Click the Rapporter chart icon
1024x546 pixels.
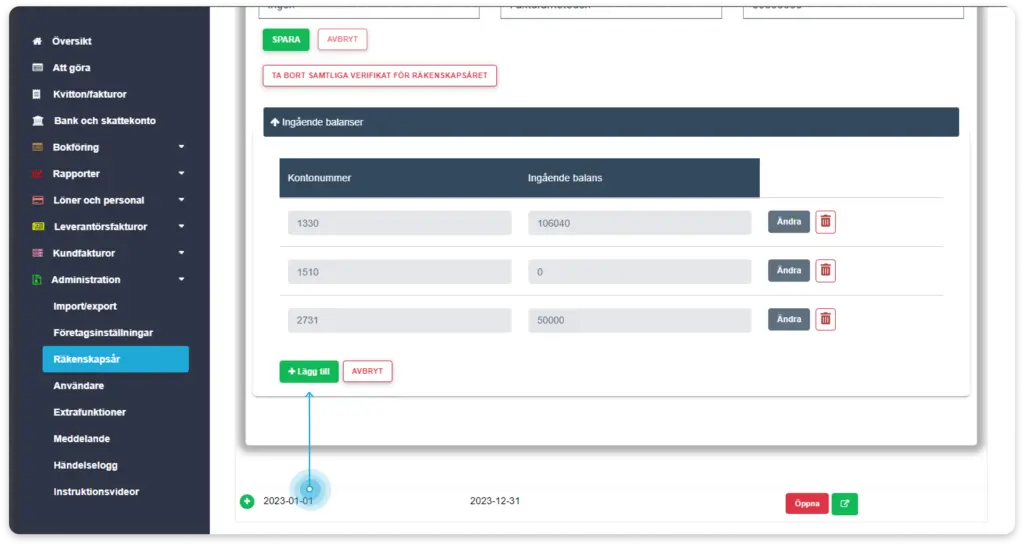click(37, 174)
